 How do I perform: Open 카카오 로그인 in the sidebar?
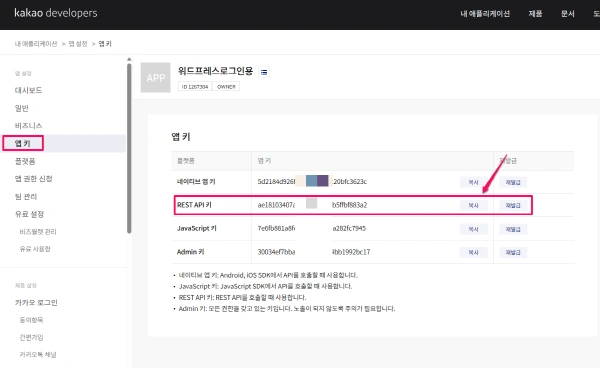(36, 303)
